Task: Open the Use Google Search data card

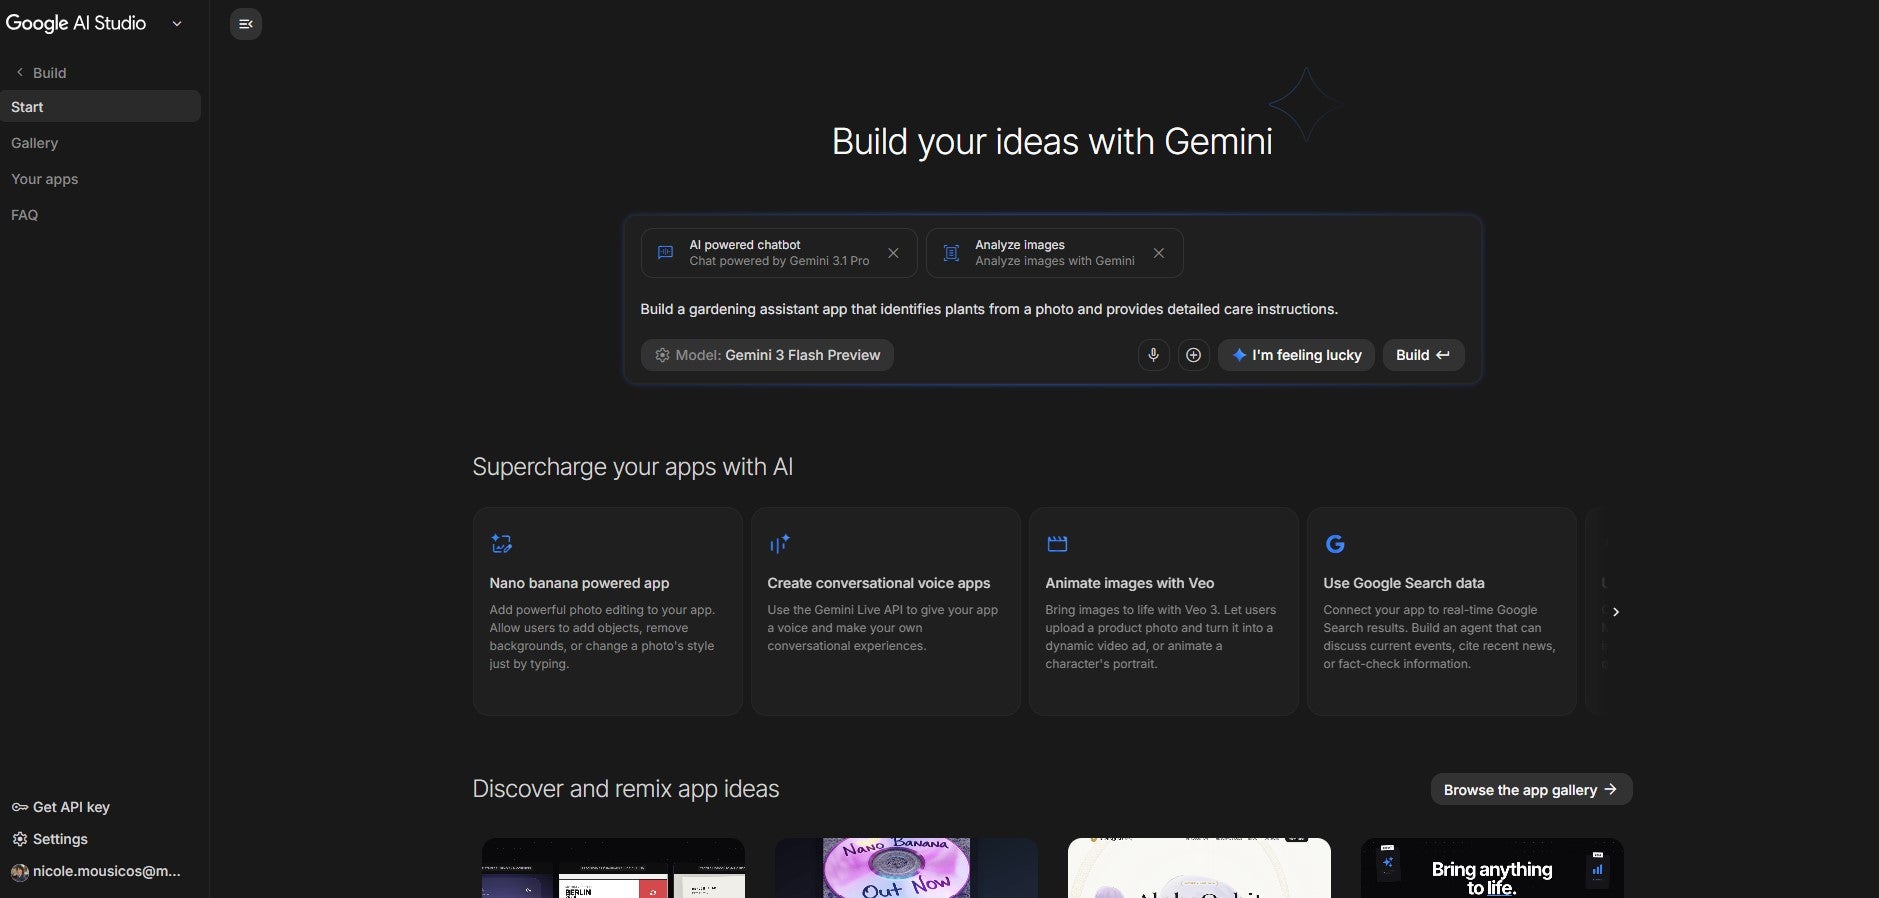Action: tap(1442, 611)
